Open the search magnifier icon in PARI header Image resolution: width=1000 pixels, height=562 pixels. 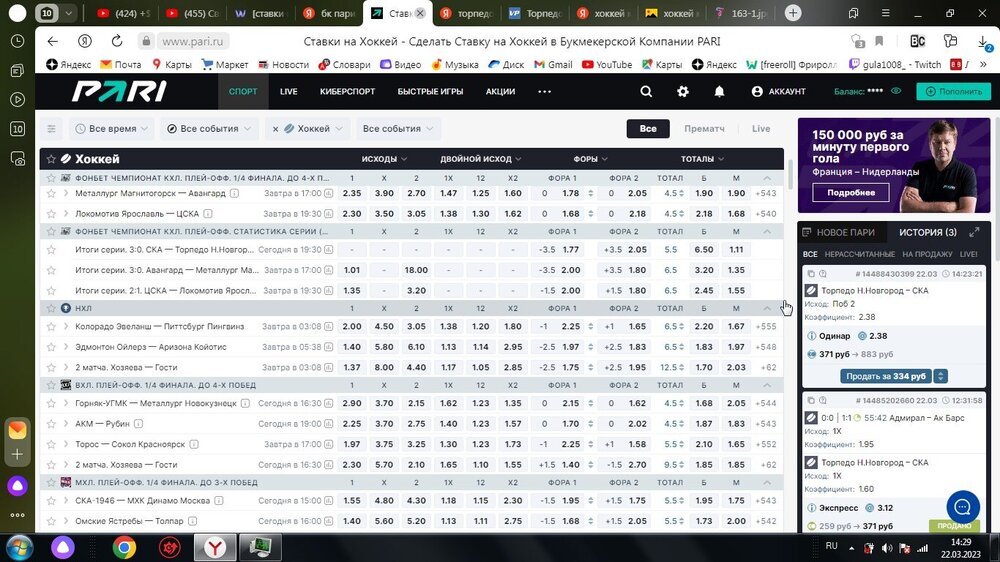[x=646, y=91]
